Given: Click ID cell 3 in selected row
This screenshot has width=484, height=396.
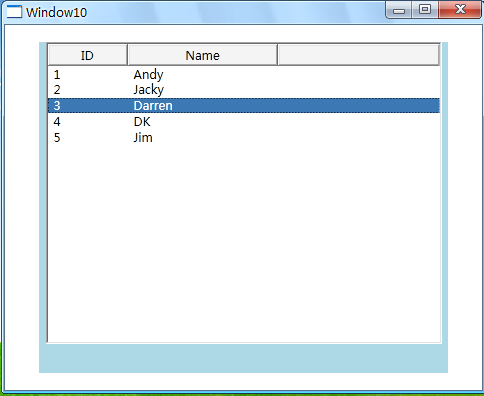Looking at the screenshot, I should [x=57, y=106].
